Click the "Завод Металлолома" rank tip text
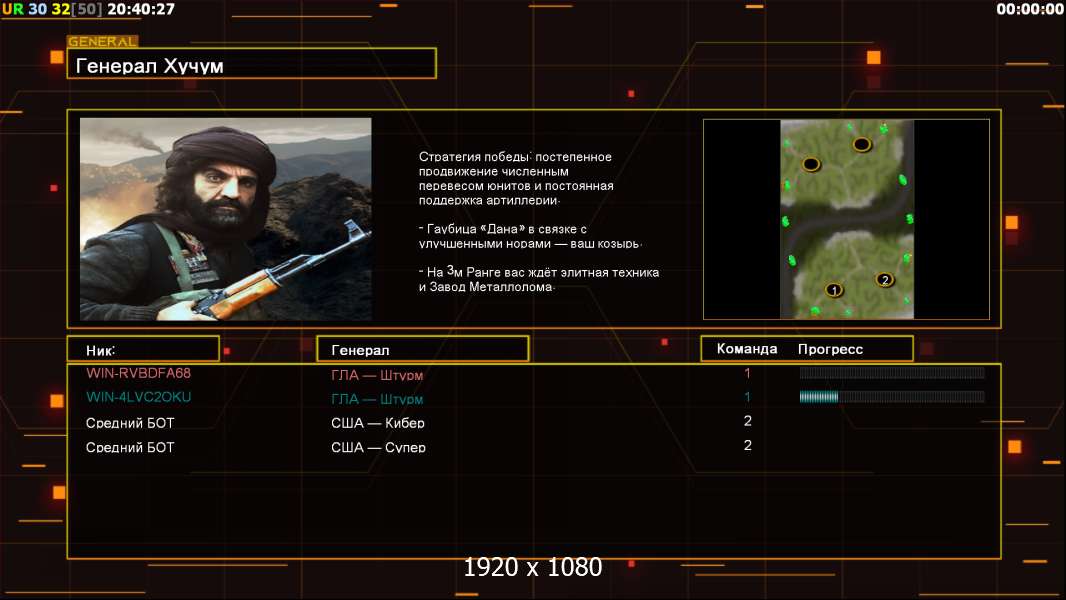Image resolution: width=1066 pixels, height=600 pixels. [x=538, y=279]
